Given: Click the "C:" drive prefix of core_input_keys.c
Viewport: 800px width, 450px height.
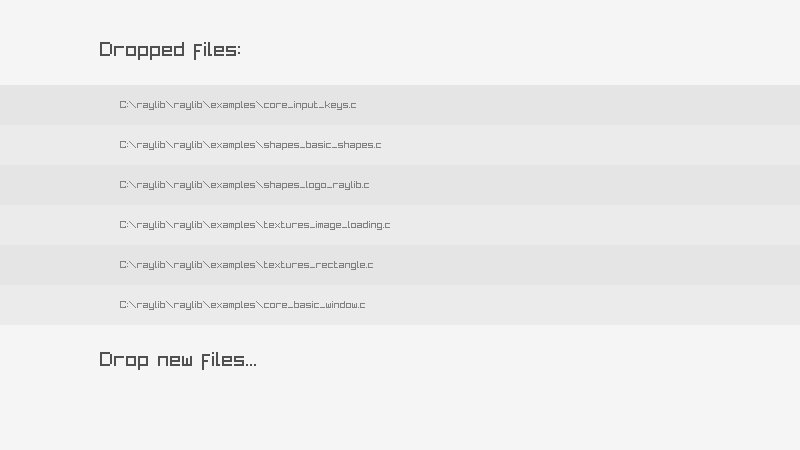Looking at the screenshot, I should (125, 105).
